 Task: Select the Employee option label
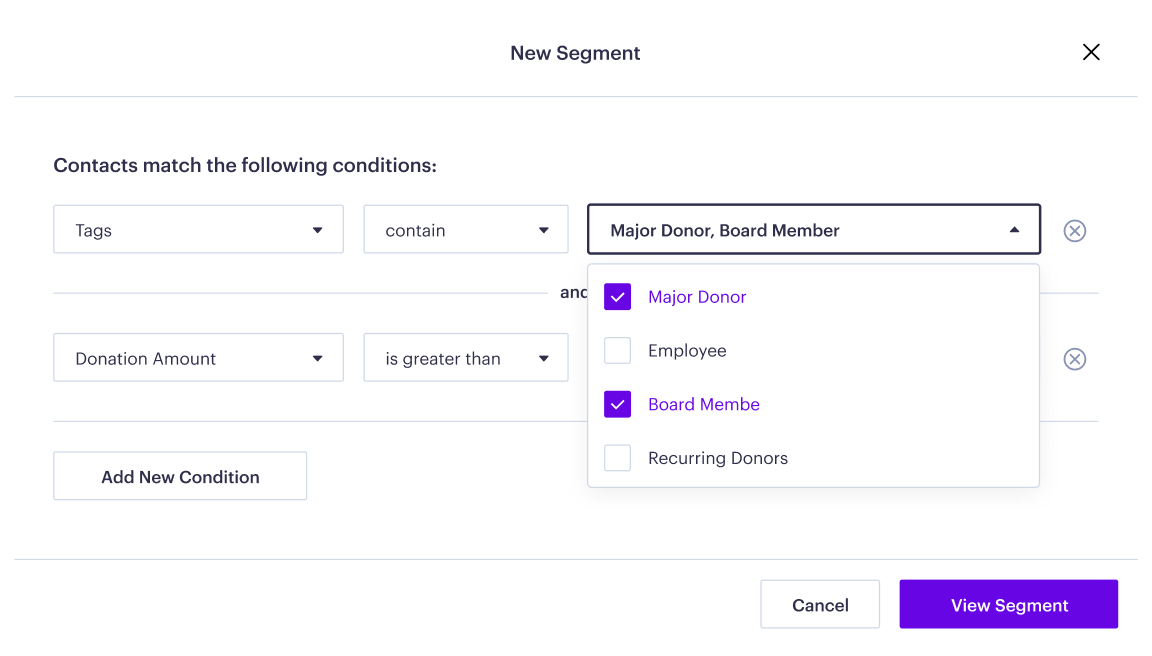(x=687, y=351)
